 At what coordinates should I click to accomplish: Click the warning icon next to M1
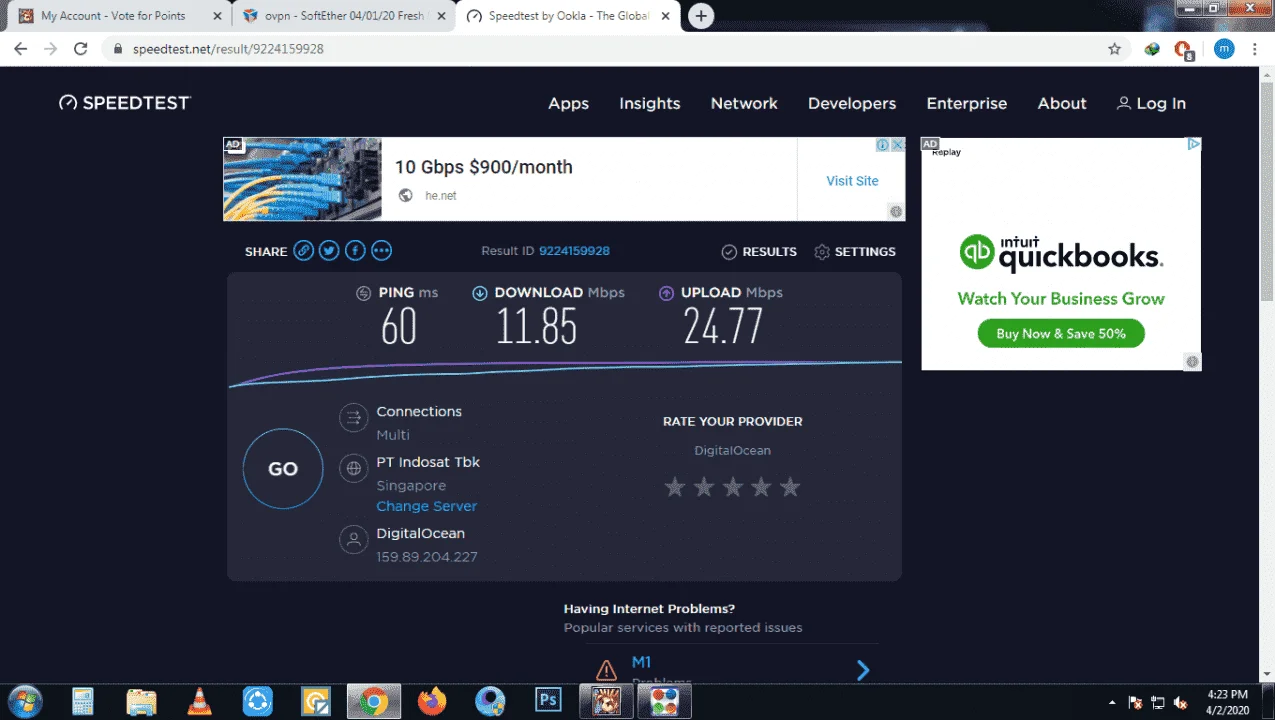point(606,670)
